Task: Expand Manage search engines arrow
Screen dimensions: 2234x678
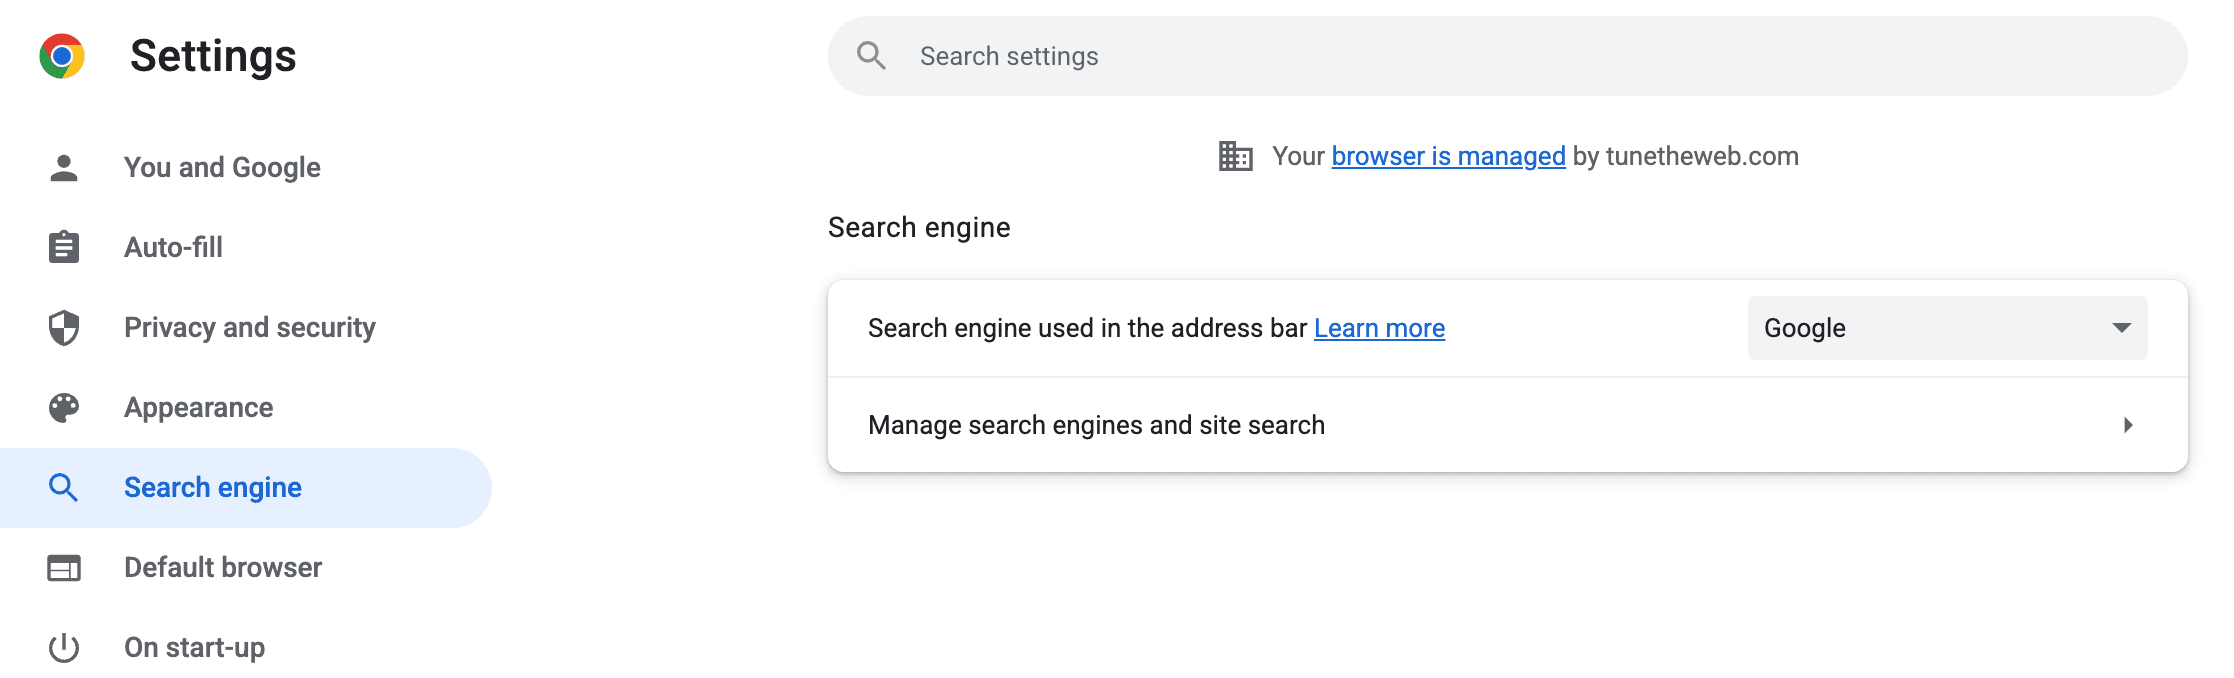Action: tap(2128, 425)
